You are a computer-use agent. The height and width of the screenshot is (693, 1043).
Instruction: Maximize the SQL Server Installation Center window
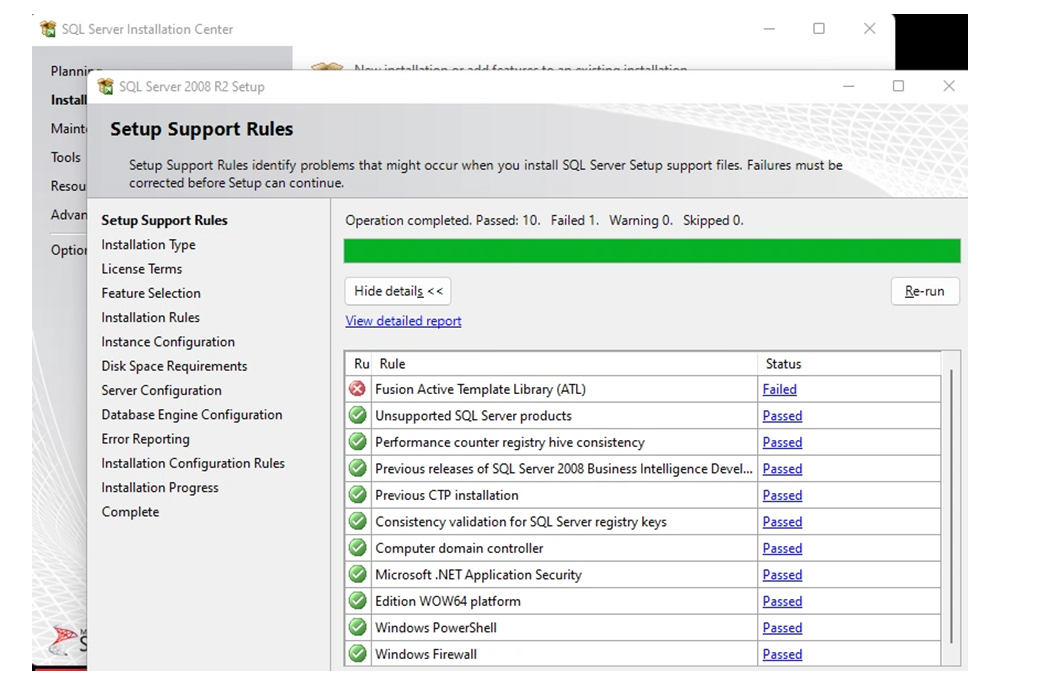coord(820,29)
